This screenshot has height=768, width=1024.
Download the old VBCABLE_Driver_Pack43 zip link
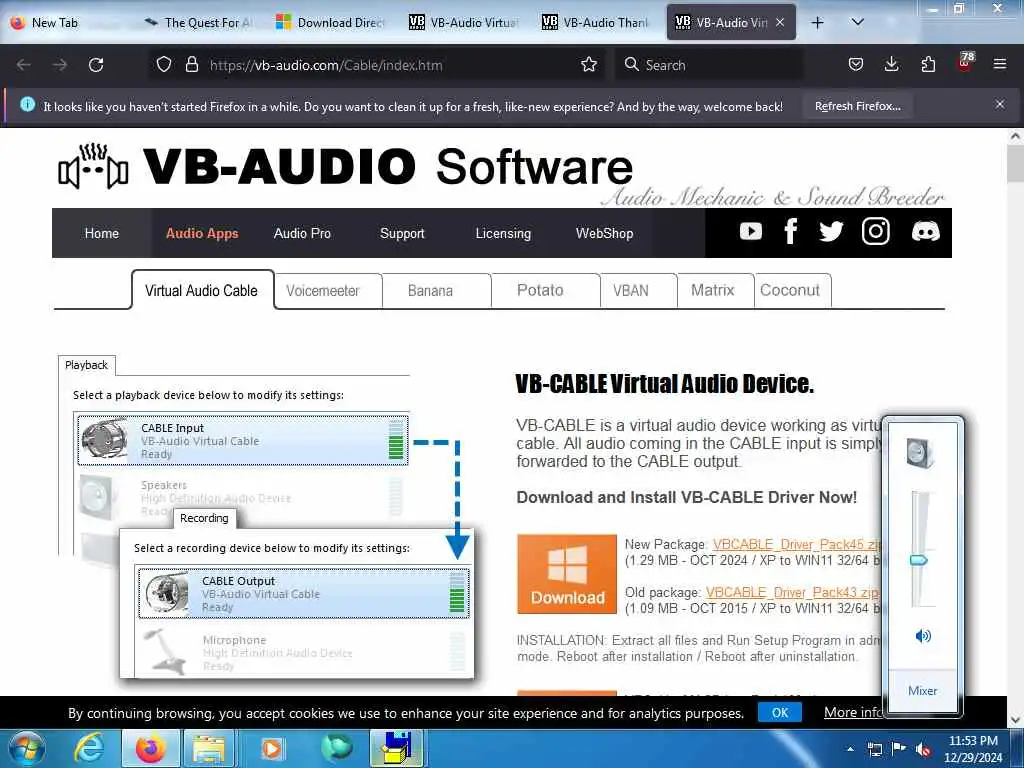792,592
